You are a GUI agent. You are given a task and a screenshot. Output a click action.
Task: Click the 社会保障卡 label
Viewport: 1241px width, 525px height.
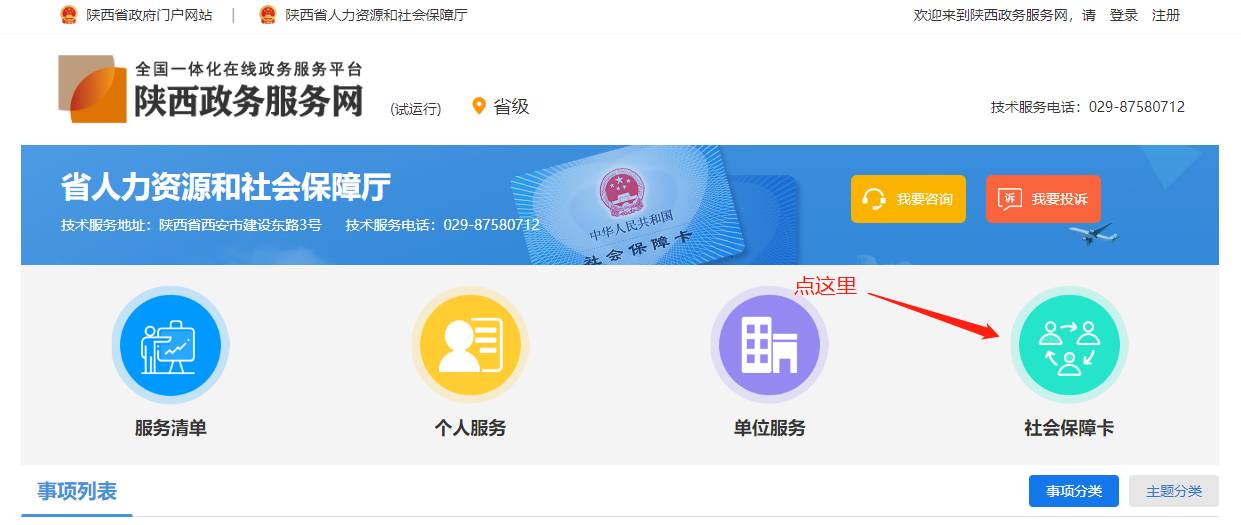point(1069,428)
